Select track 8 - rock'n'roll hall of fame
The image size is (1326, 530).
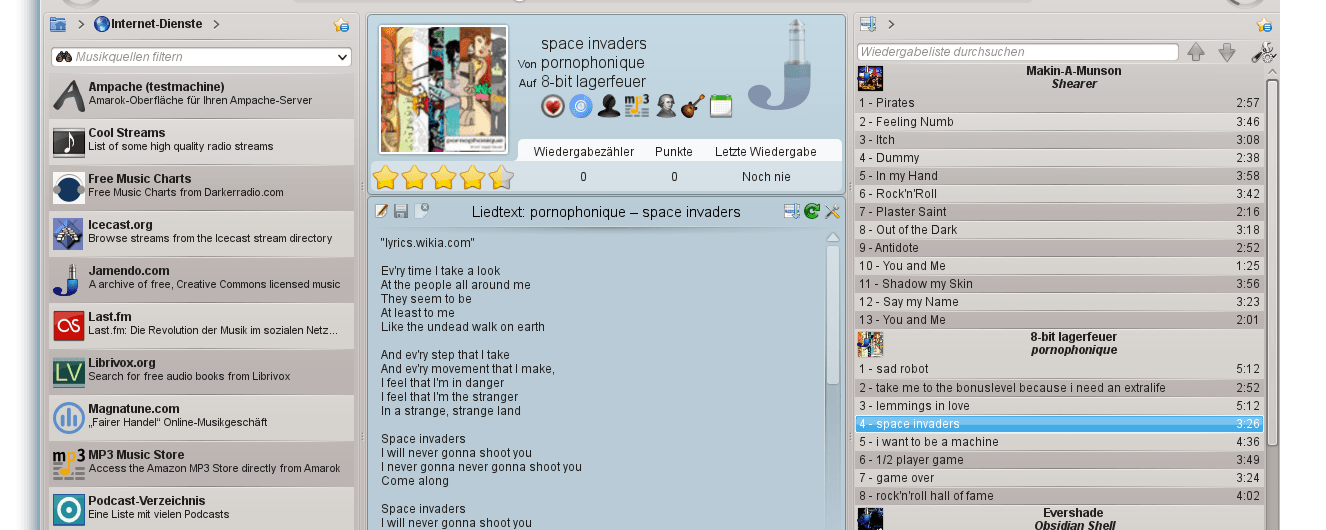coord(1060,495)
